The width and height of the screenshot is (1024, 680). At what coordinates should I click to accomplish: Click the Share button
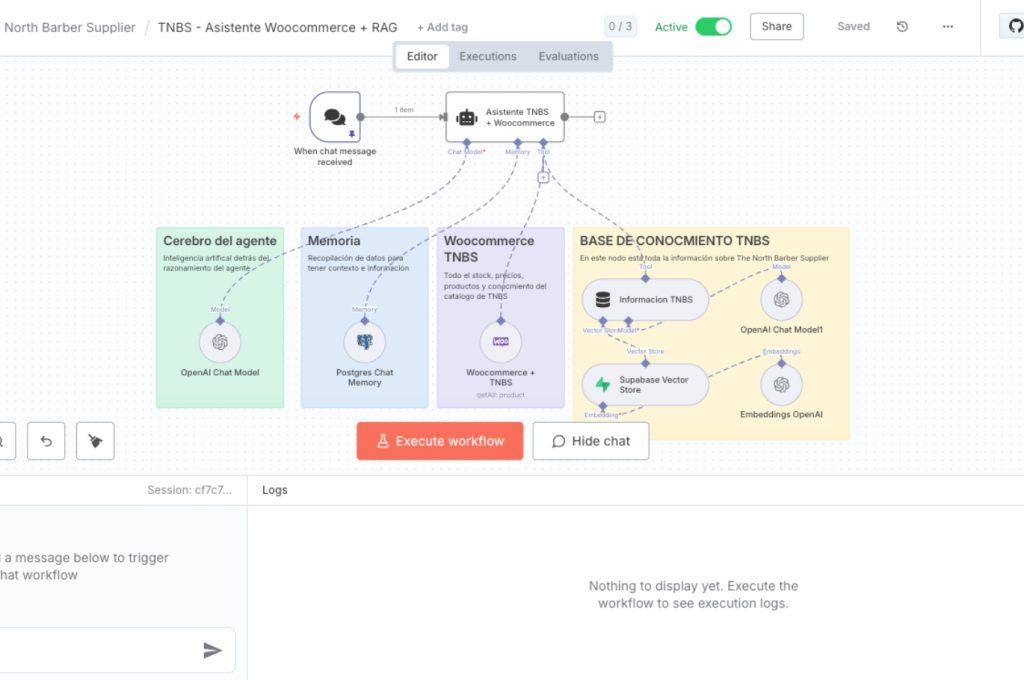[x=776, y=27]
